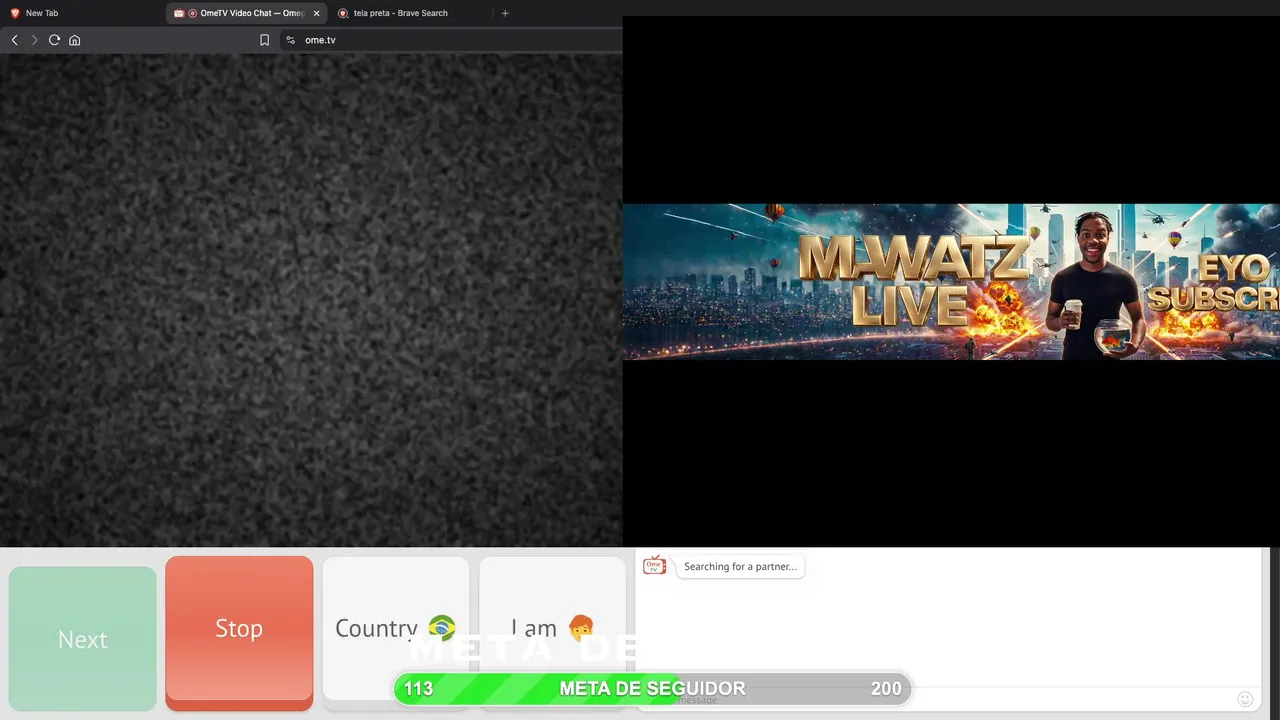Screen dimensions: 1280x720
Task: Bookmark the current page
Action: pos(264,40)
